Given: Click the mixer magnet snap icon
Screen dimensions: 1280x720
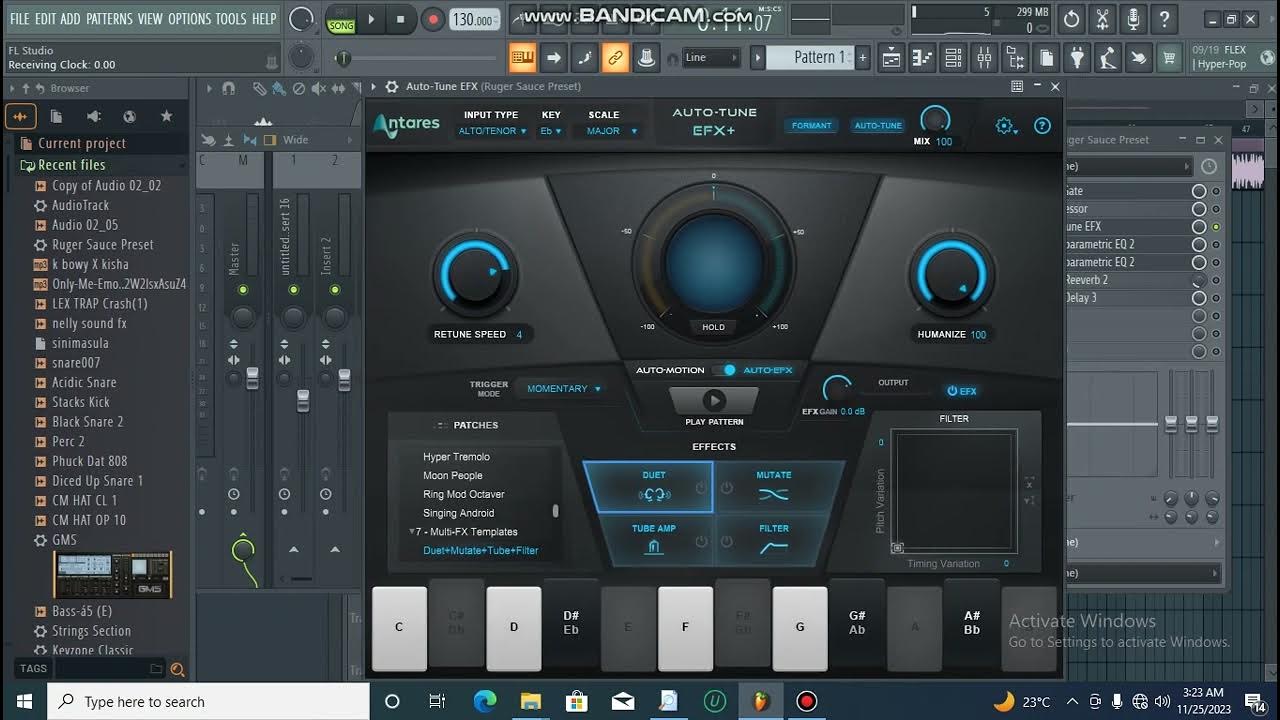Looking at the screenshot, I should (x=228, y=88).
